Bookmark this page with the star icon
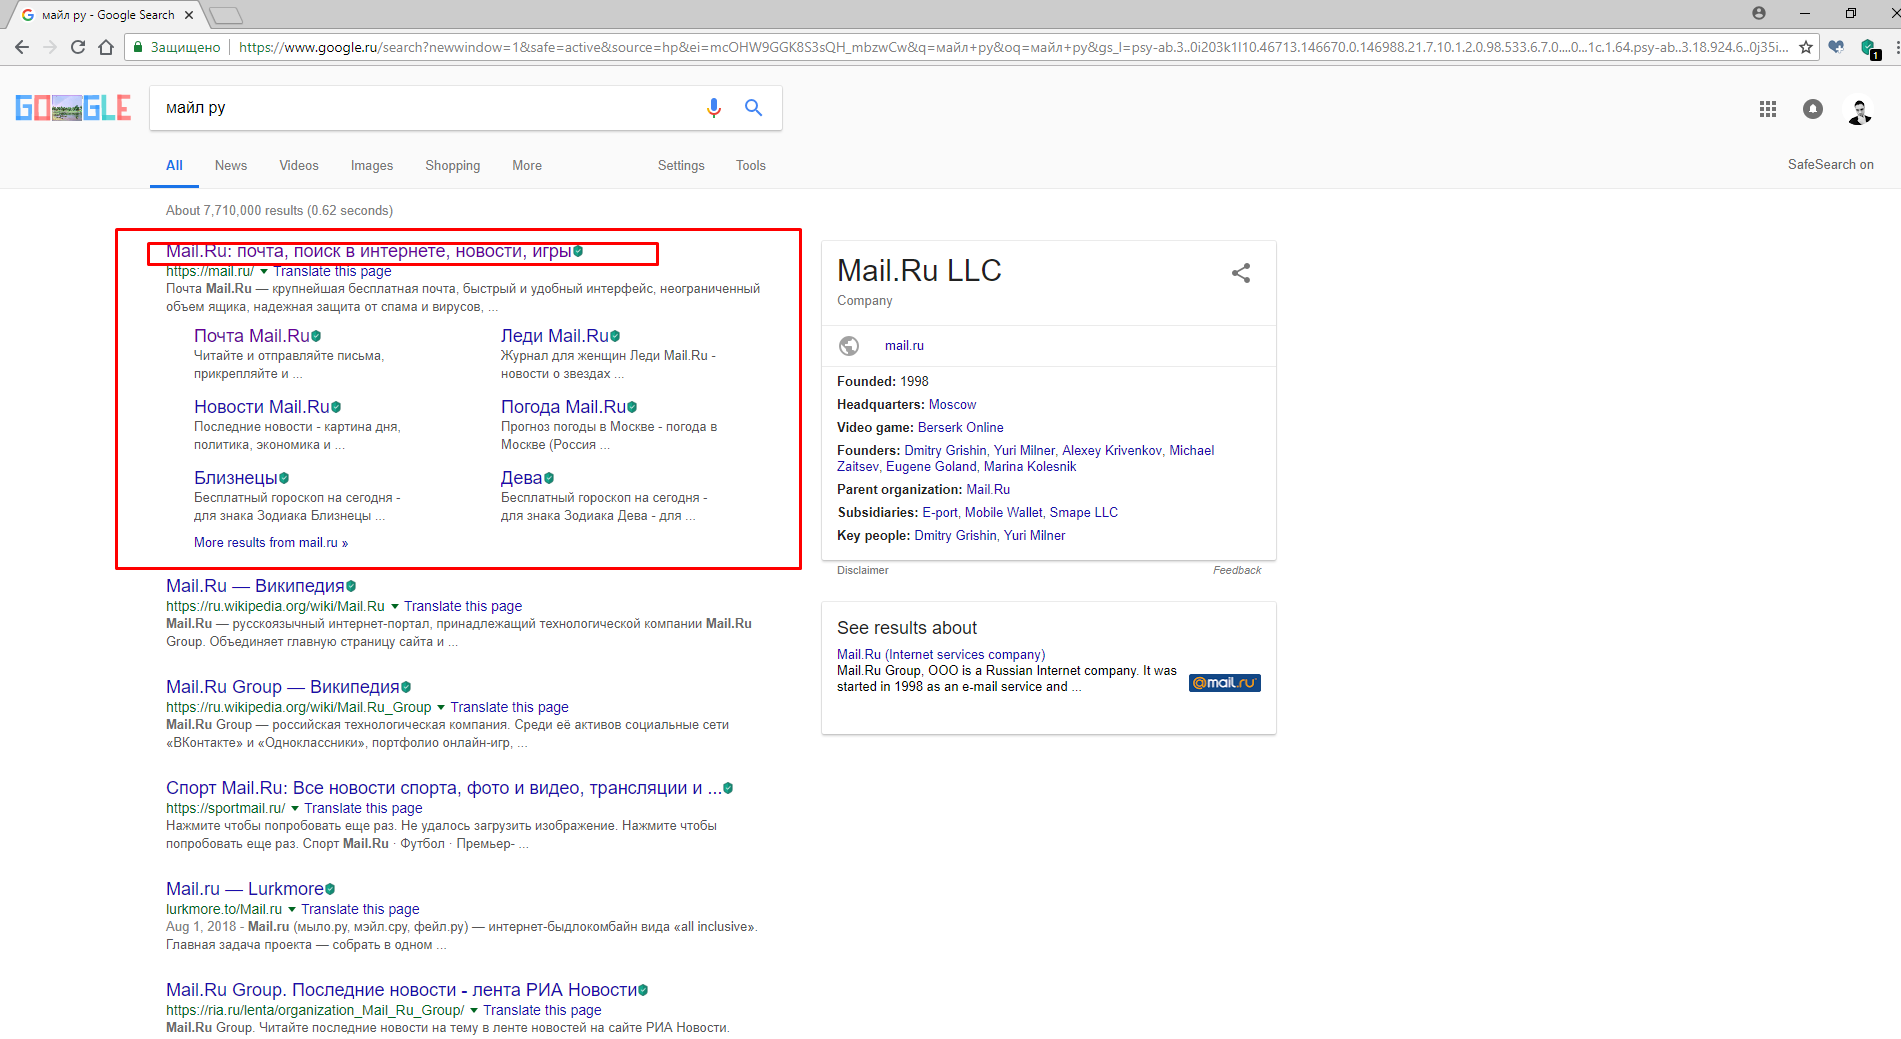 tap(1806, 47)
